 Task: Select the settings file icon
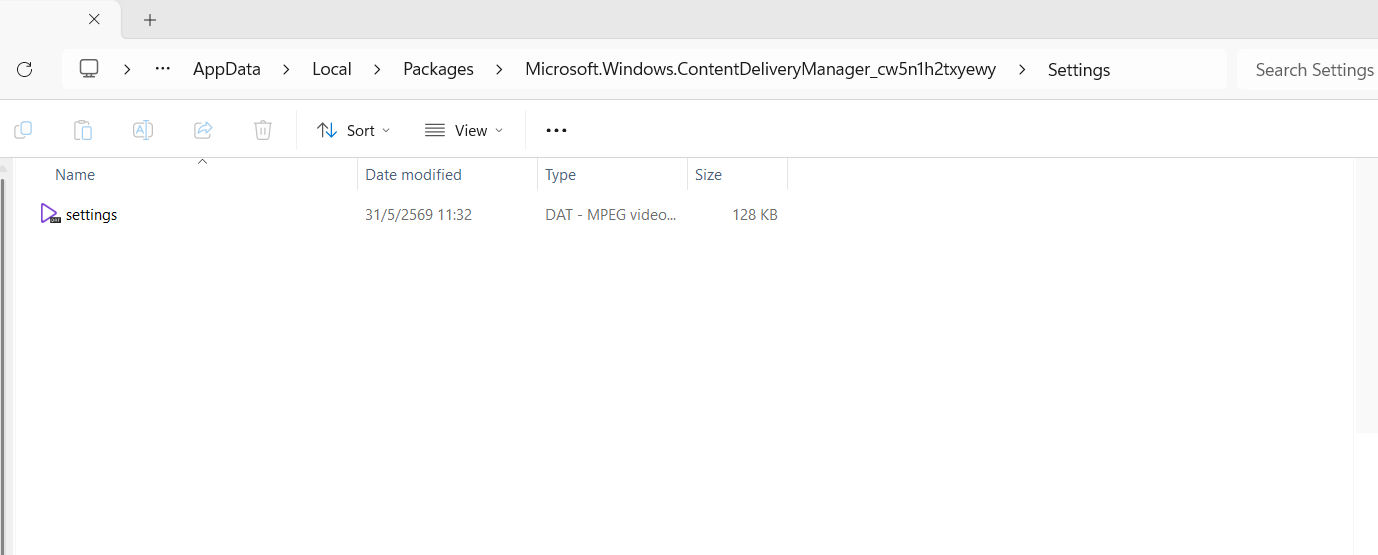[51, 214]
